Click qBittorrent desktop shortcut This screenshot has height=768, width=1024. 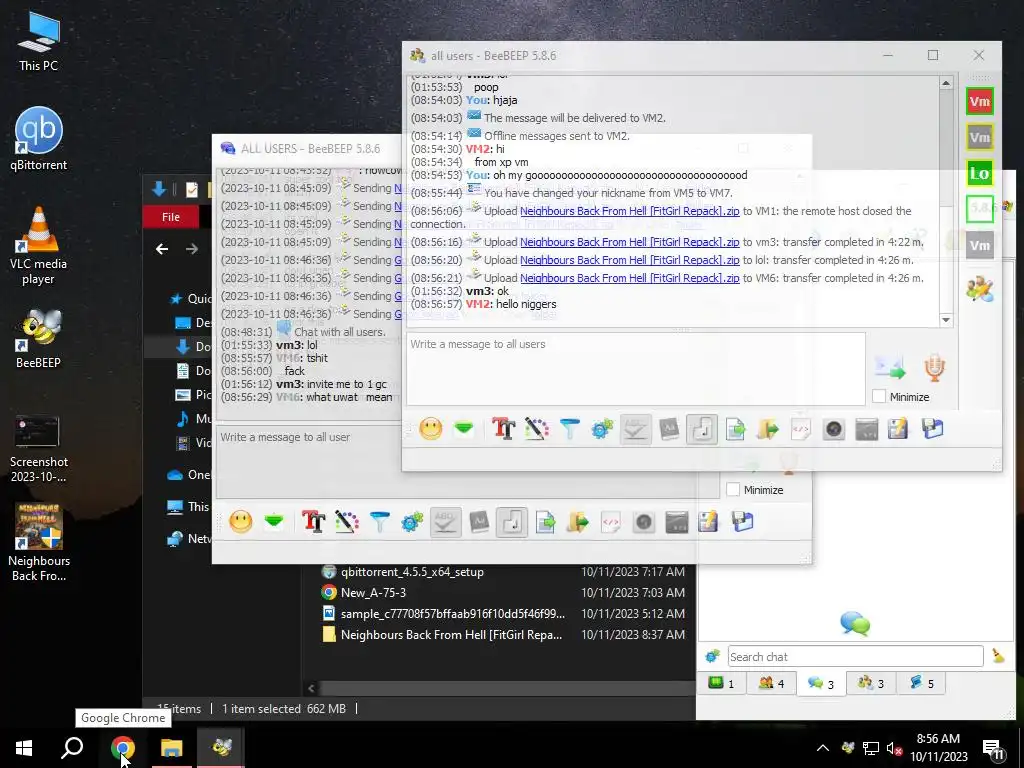click(x=38, y=139)
